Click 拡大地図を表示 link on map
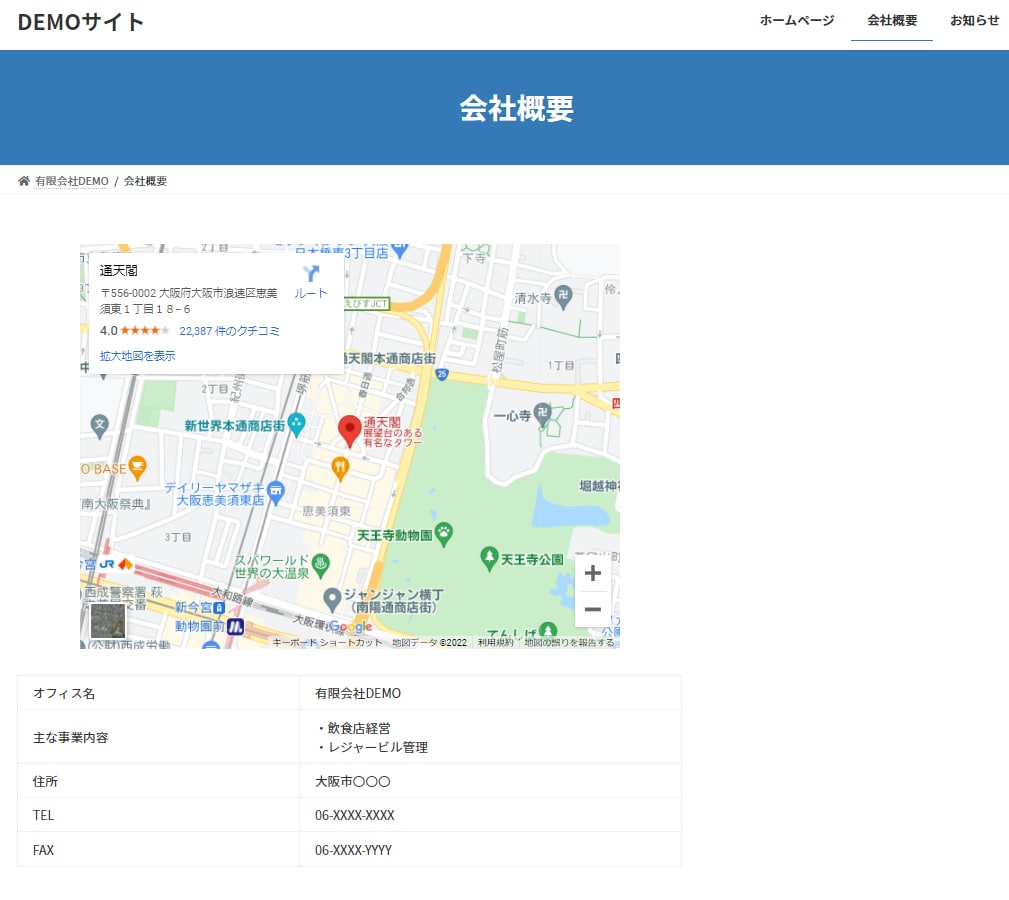 [137, 356]
